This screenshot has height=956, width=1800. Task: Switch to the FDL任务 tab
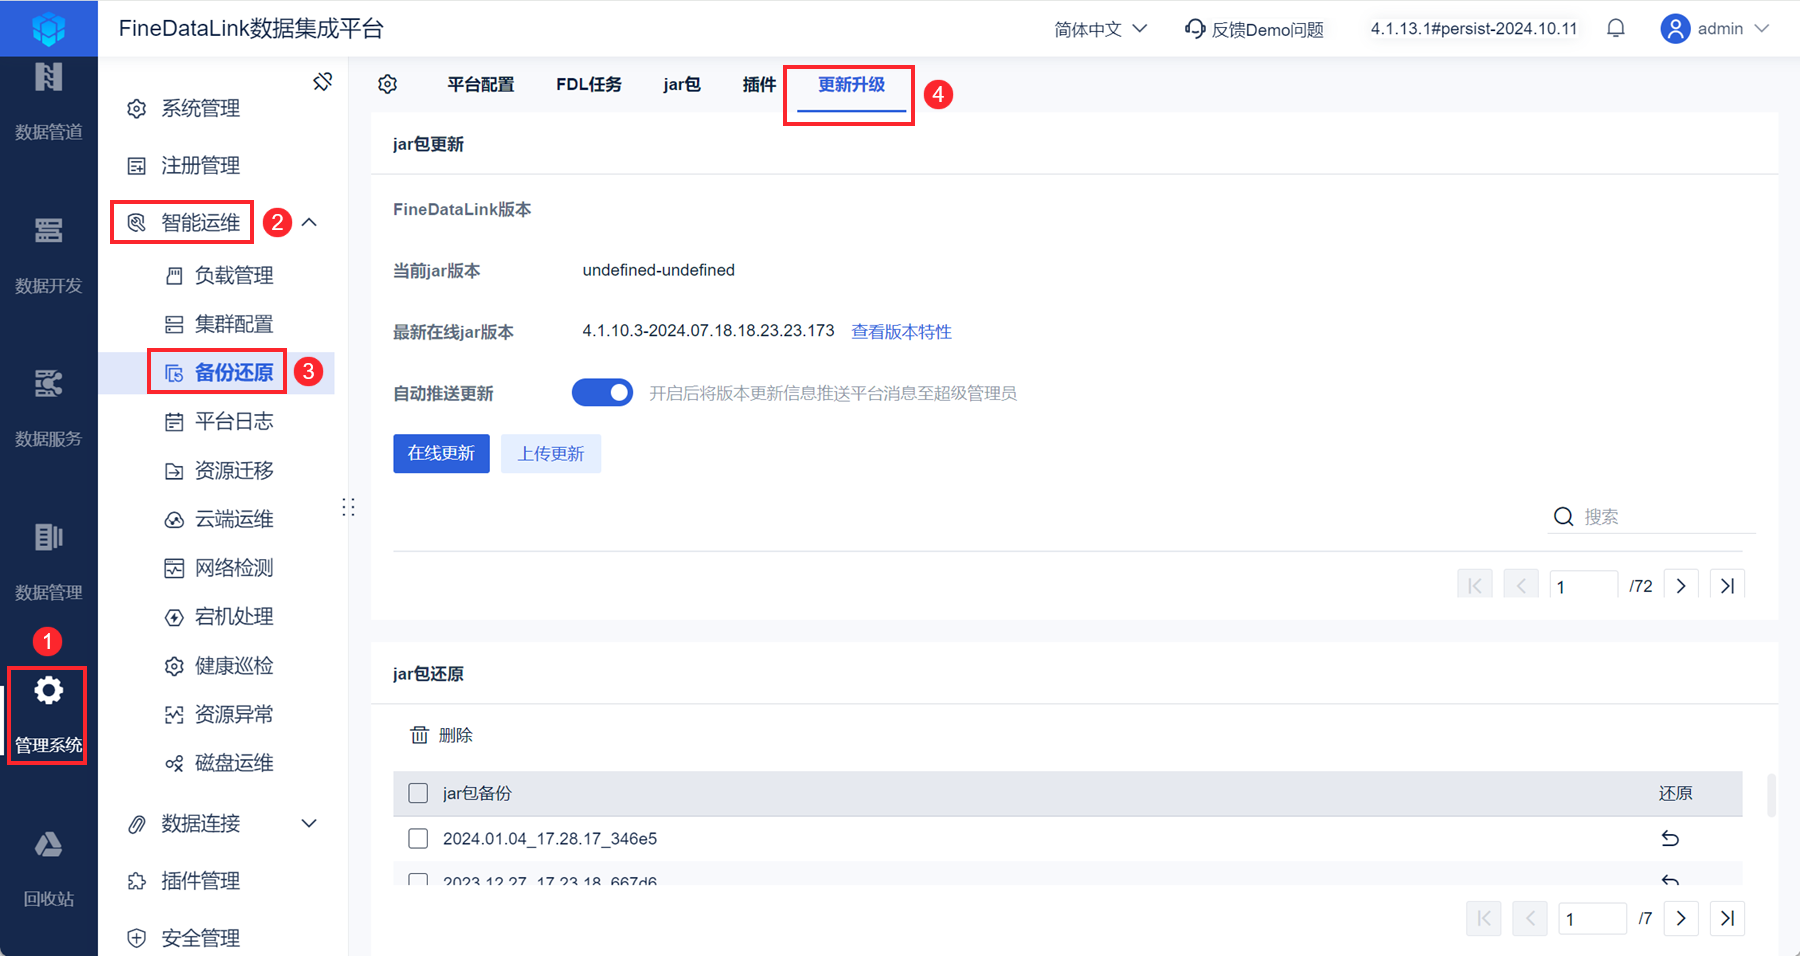click(589, 85)
